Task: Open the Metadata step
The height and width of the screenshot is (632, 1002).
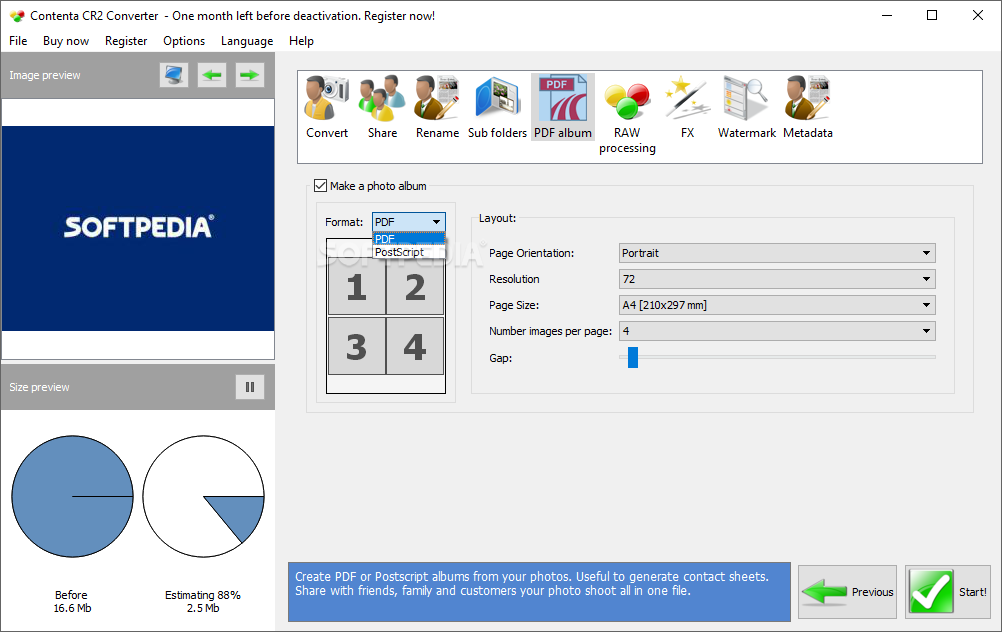Action: click(x=808, y=107)
